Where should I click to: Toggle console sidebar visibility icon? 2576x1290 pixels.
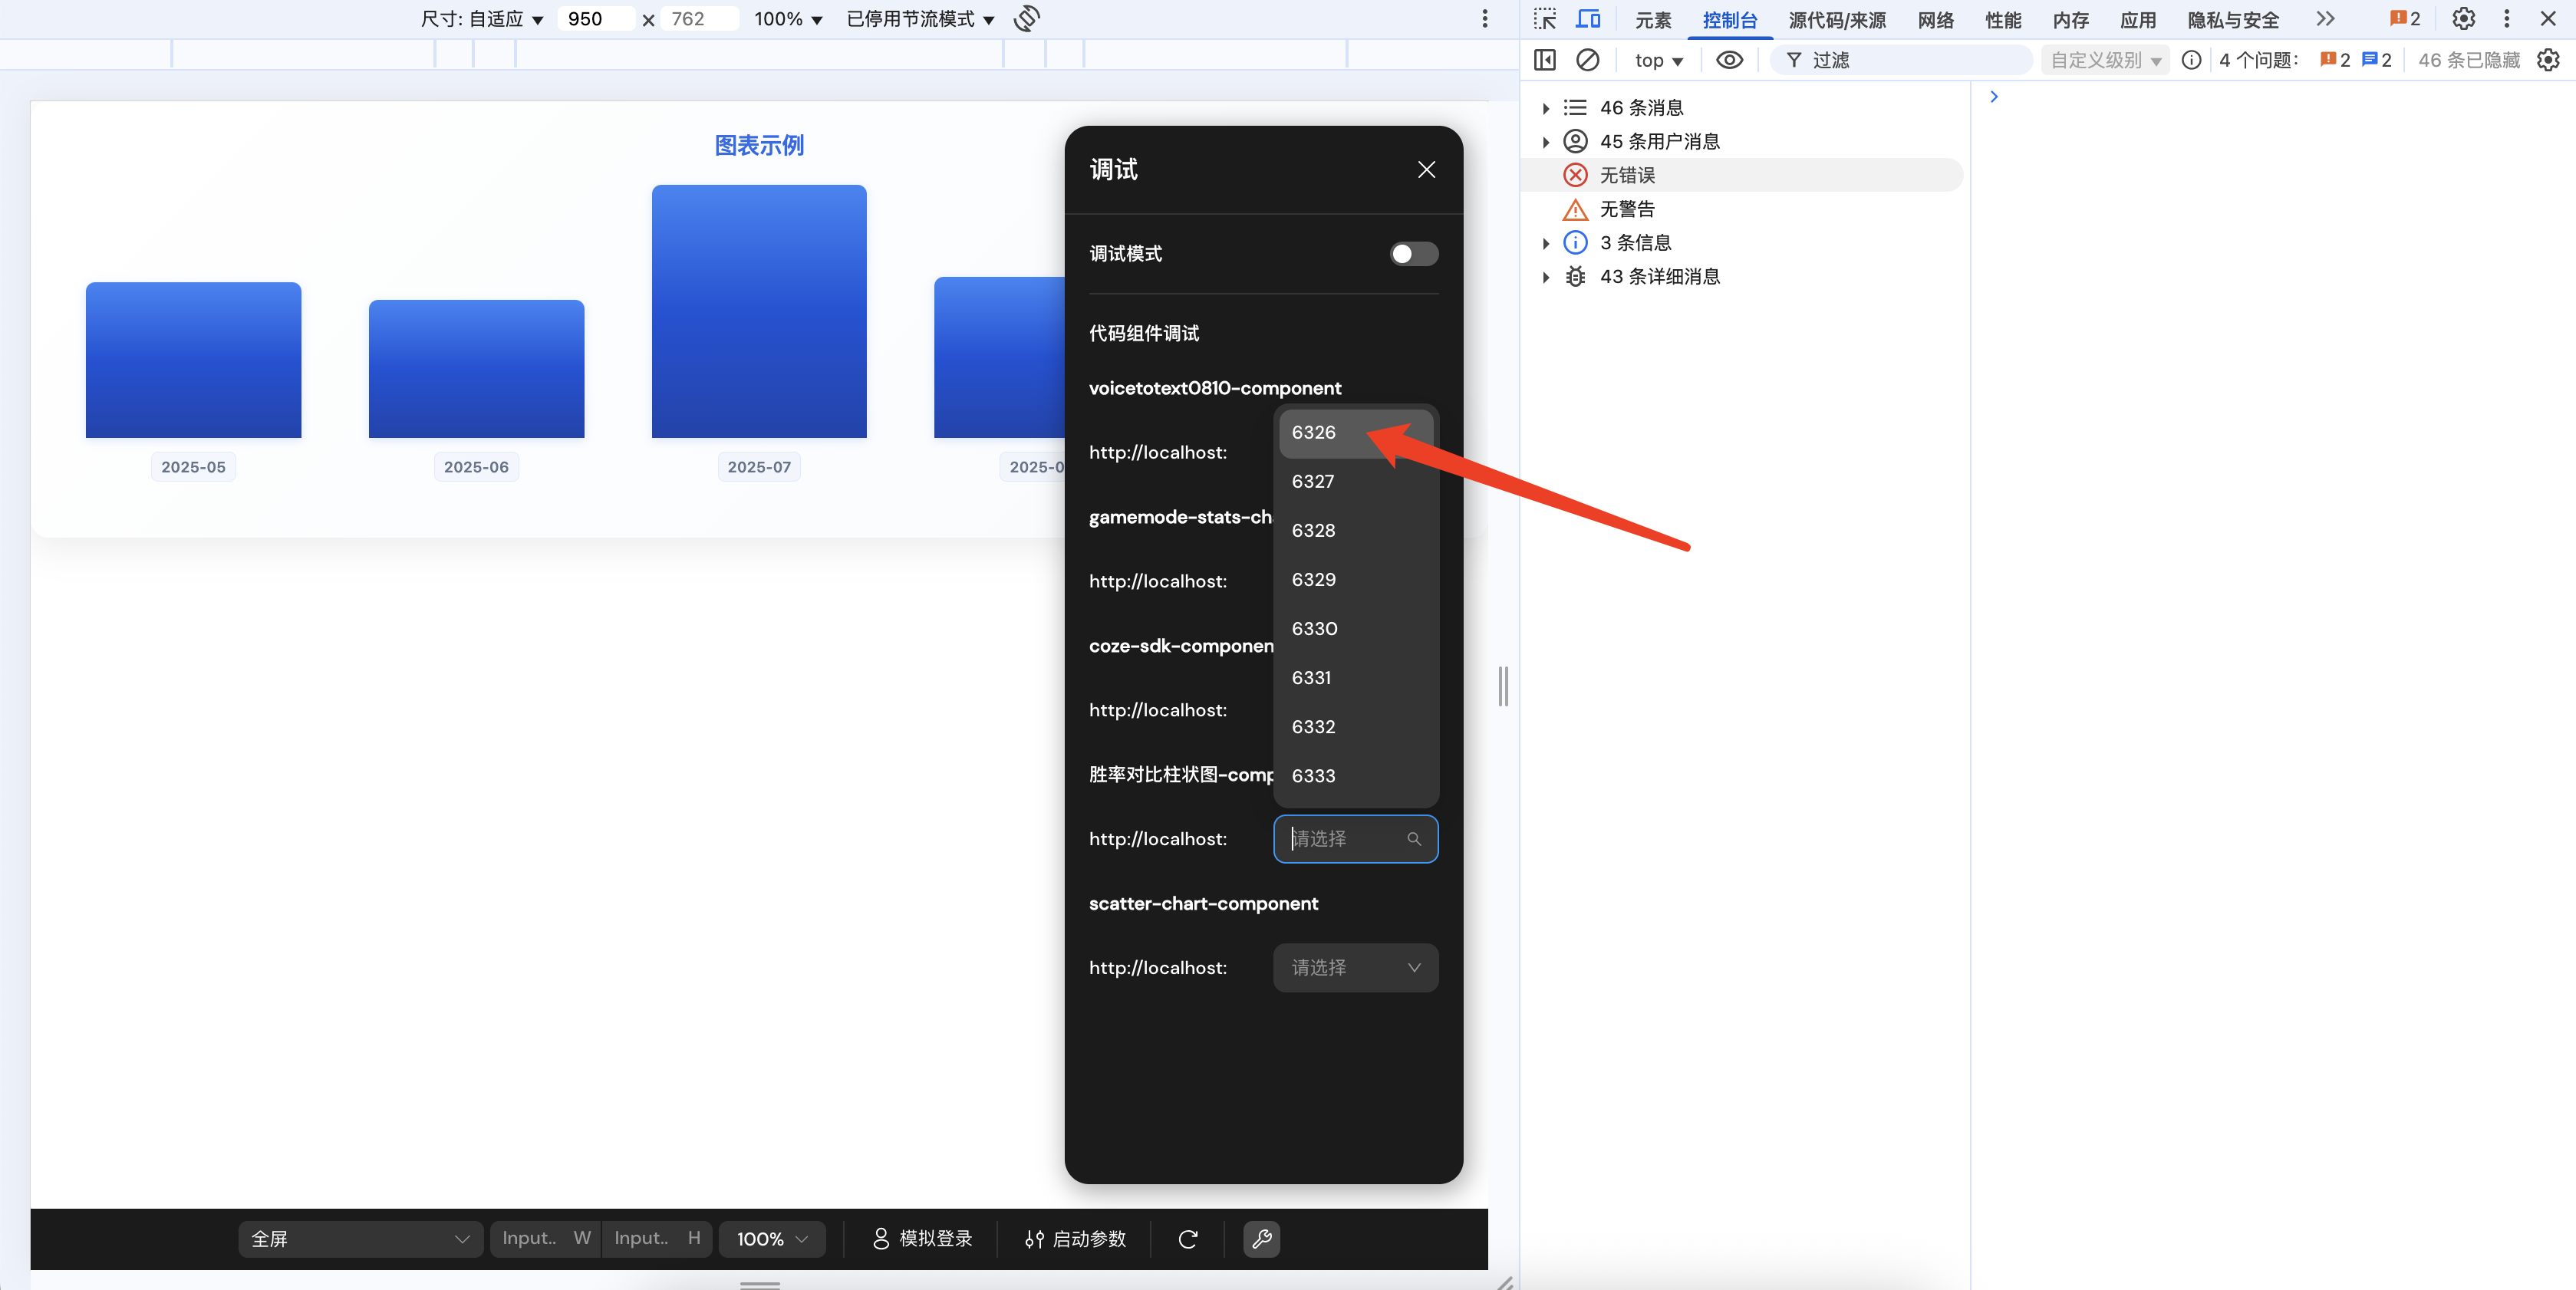coord(1545,60)
